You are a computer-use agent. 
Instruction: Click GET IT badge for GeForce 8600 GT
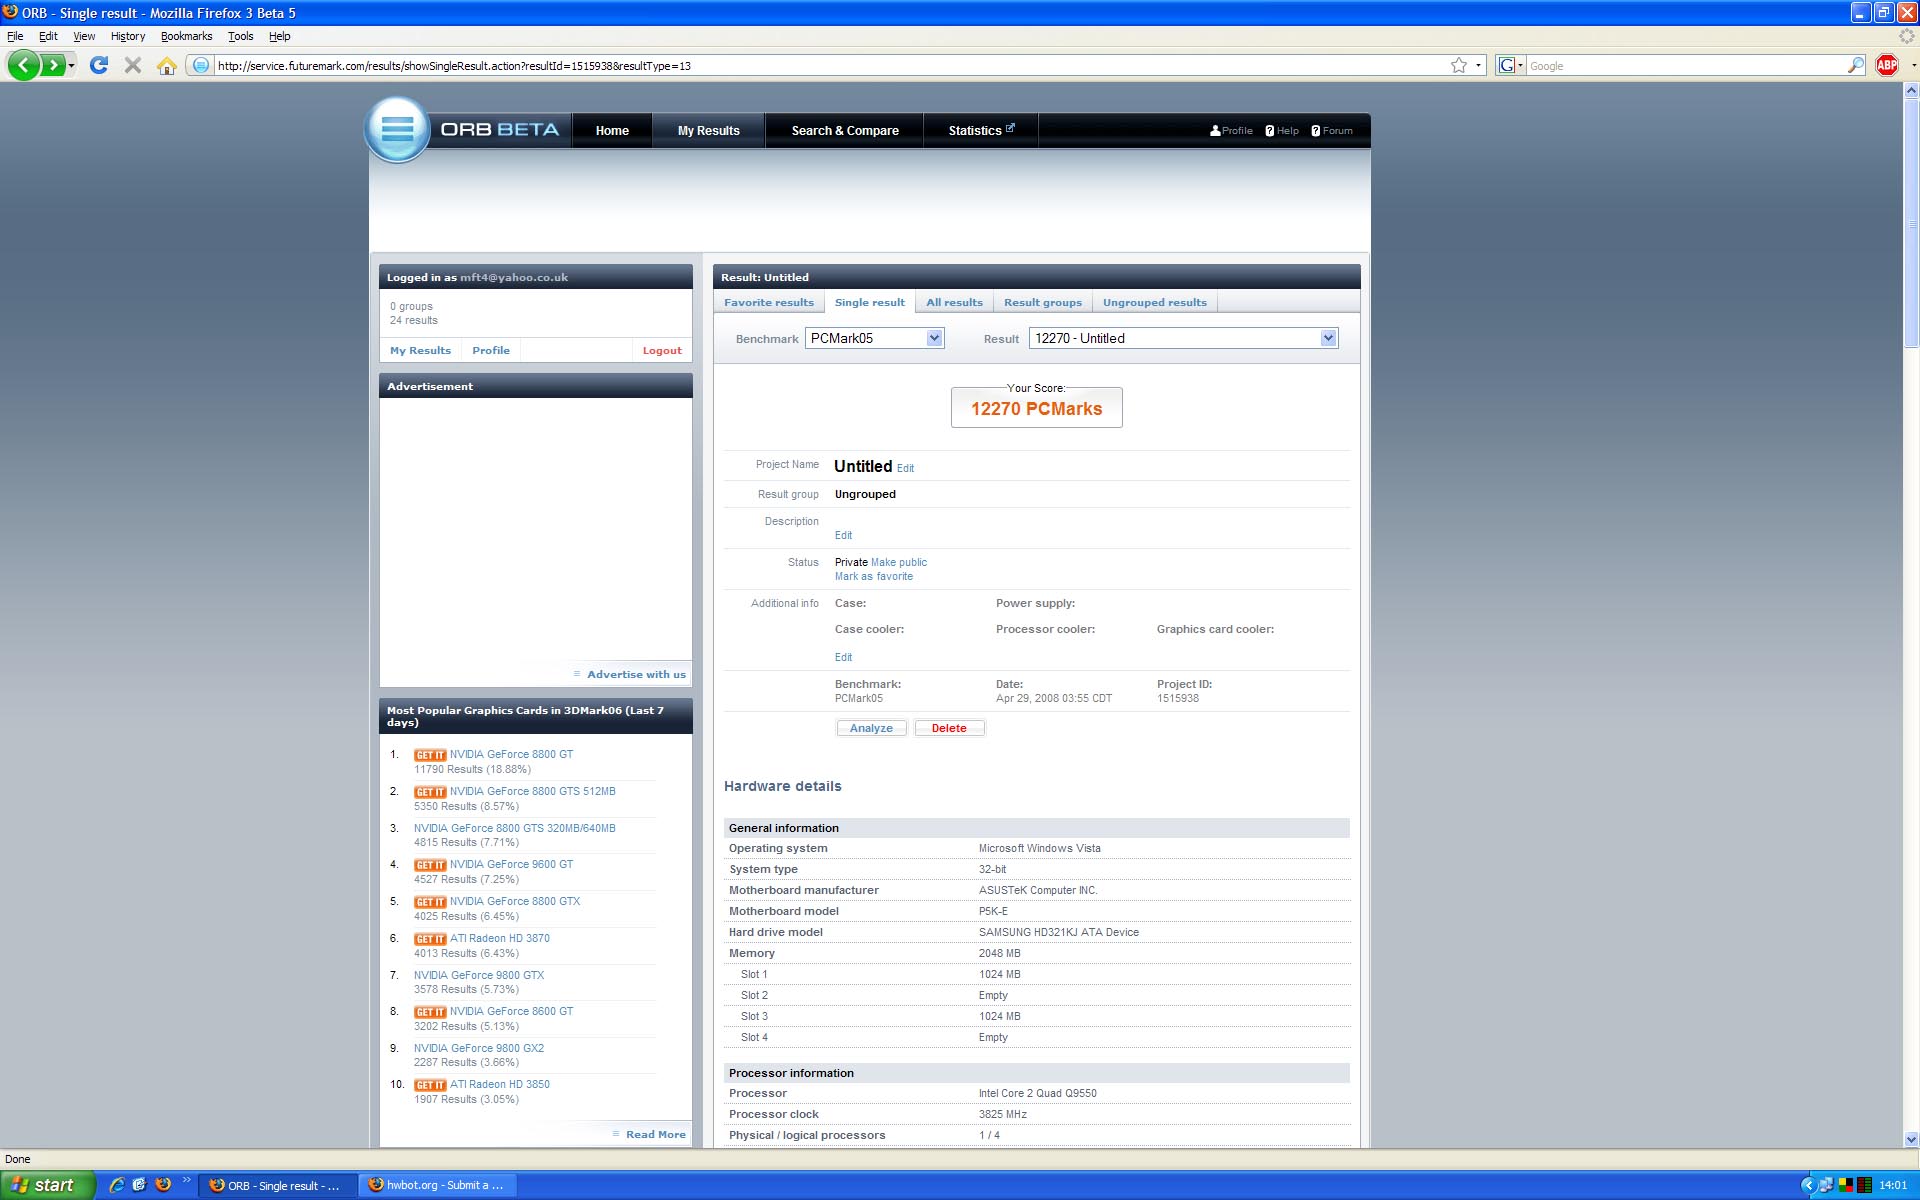[x=430, y=1012]
